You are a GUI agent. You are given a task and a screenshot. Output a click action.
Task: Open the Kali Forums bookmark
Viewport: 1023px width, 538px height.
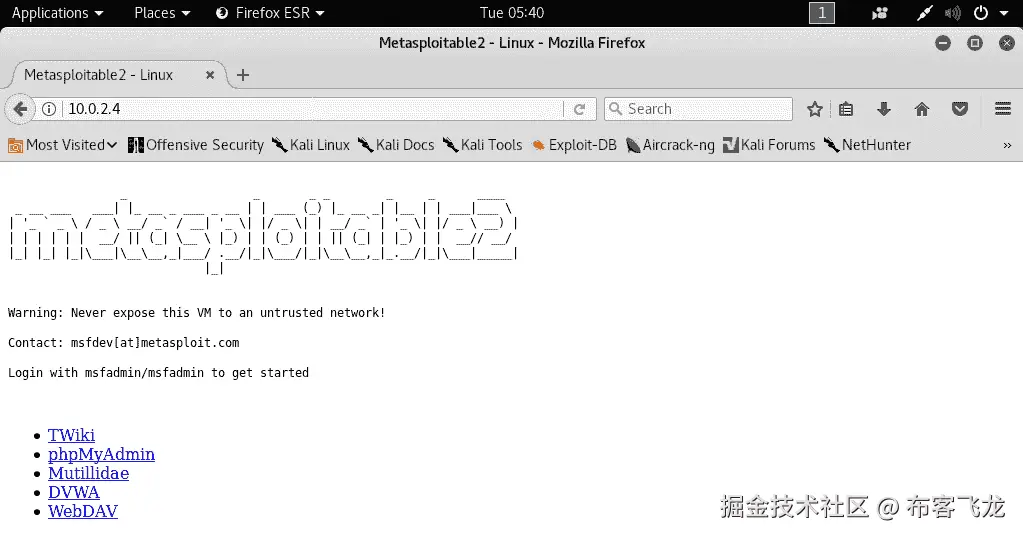[769, 145]
